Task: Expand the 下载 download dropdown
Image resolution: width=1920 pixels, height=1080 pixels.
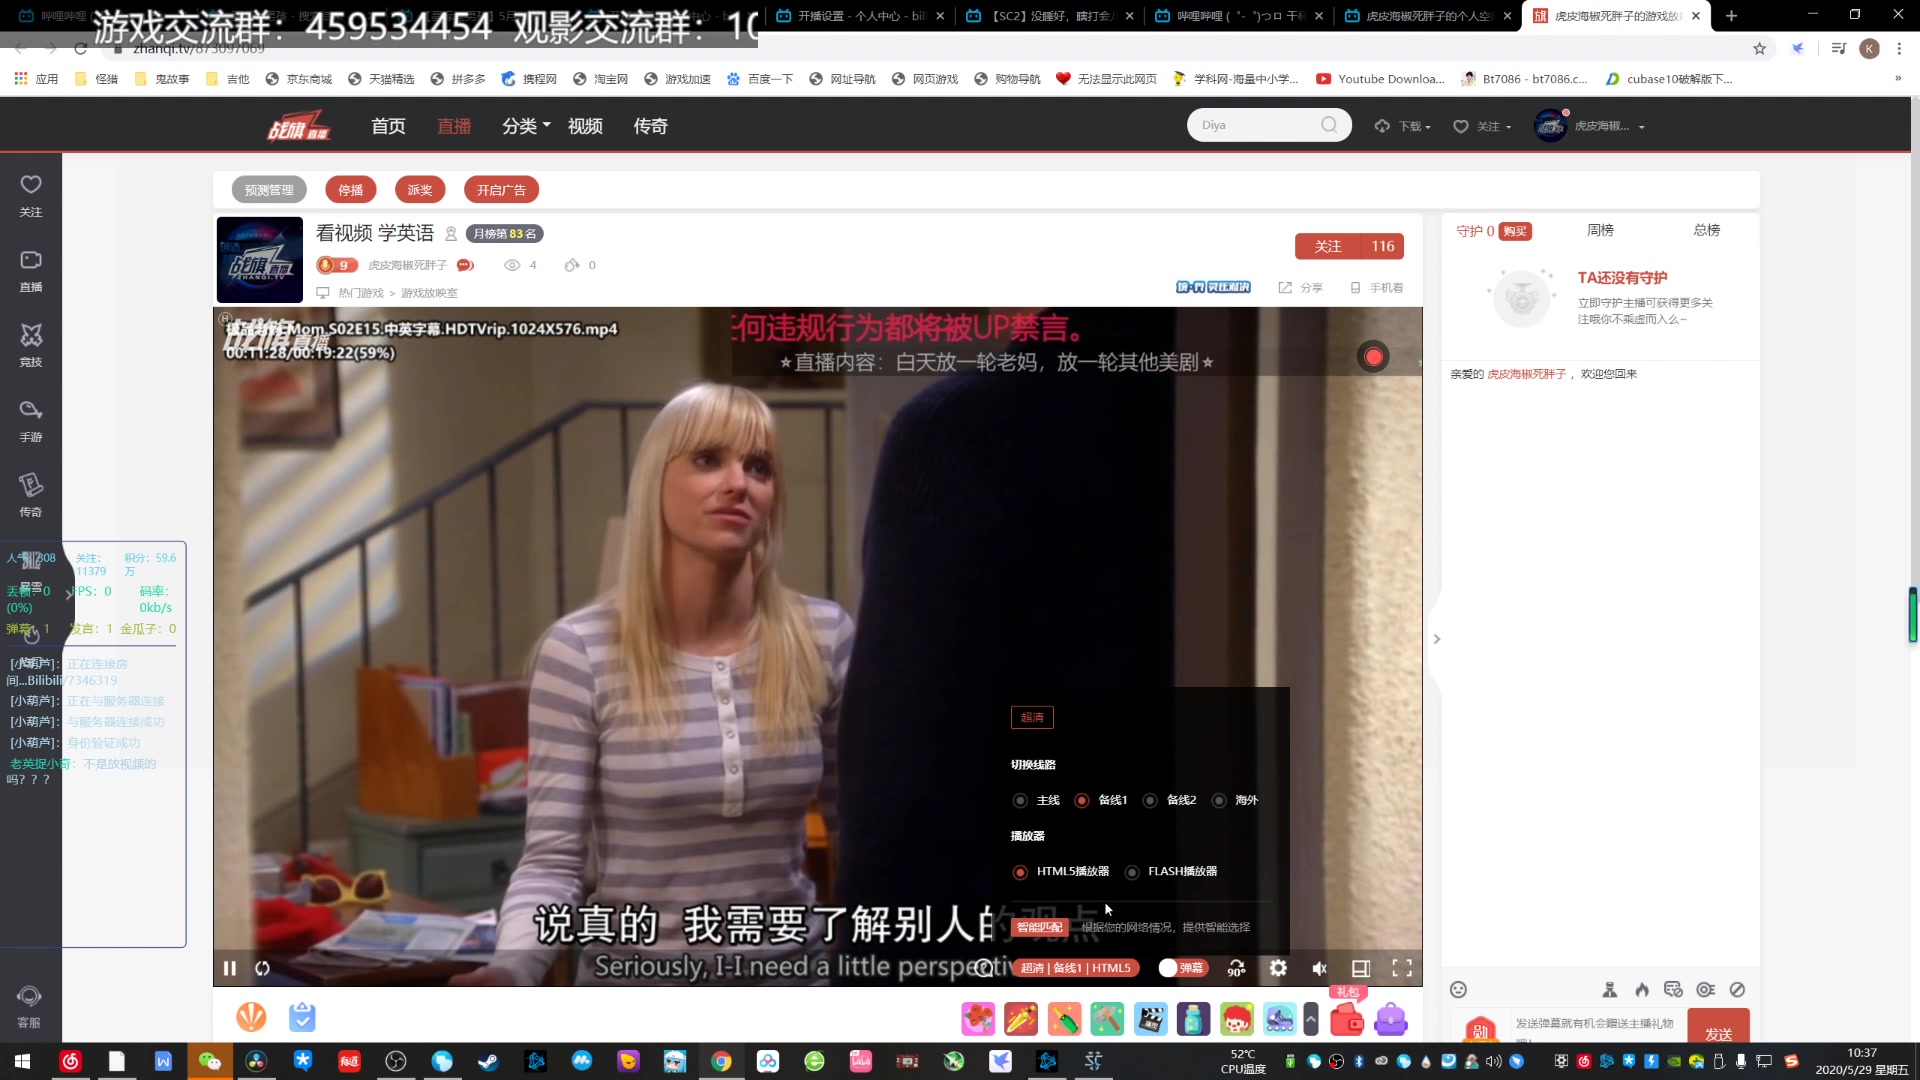Action: (x=1403, y=126)
